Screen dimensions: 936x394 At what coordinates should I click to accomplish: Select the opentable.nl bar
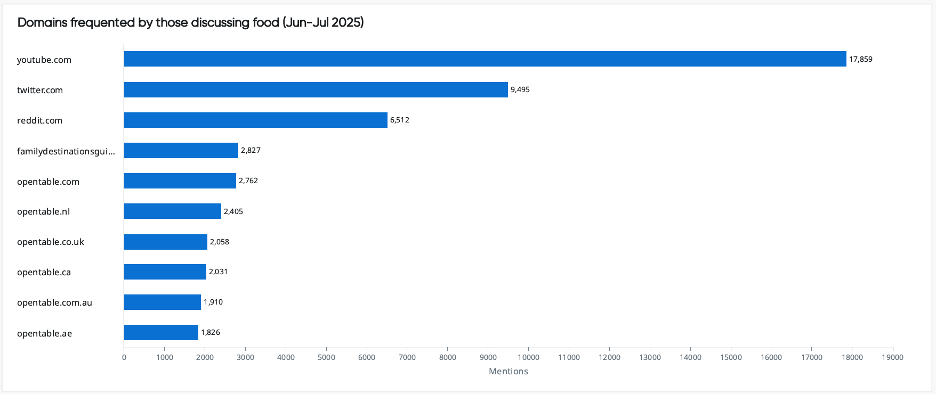pos(173,211)
